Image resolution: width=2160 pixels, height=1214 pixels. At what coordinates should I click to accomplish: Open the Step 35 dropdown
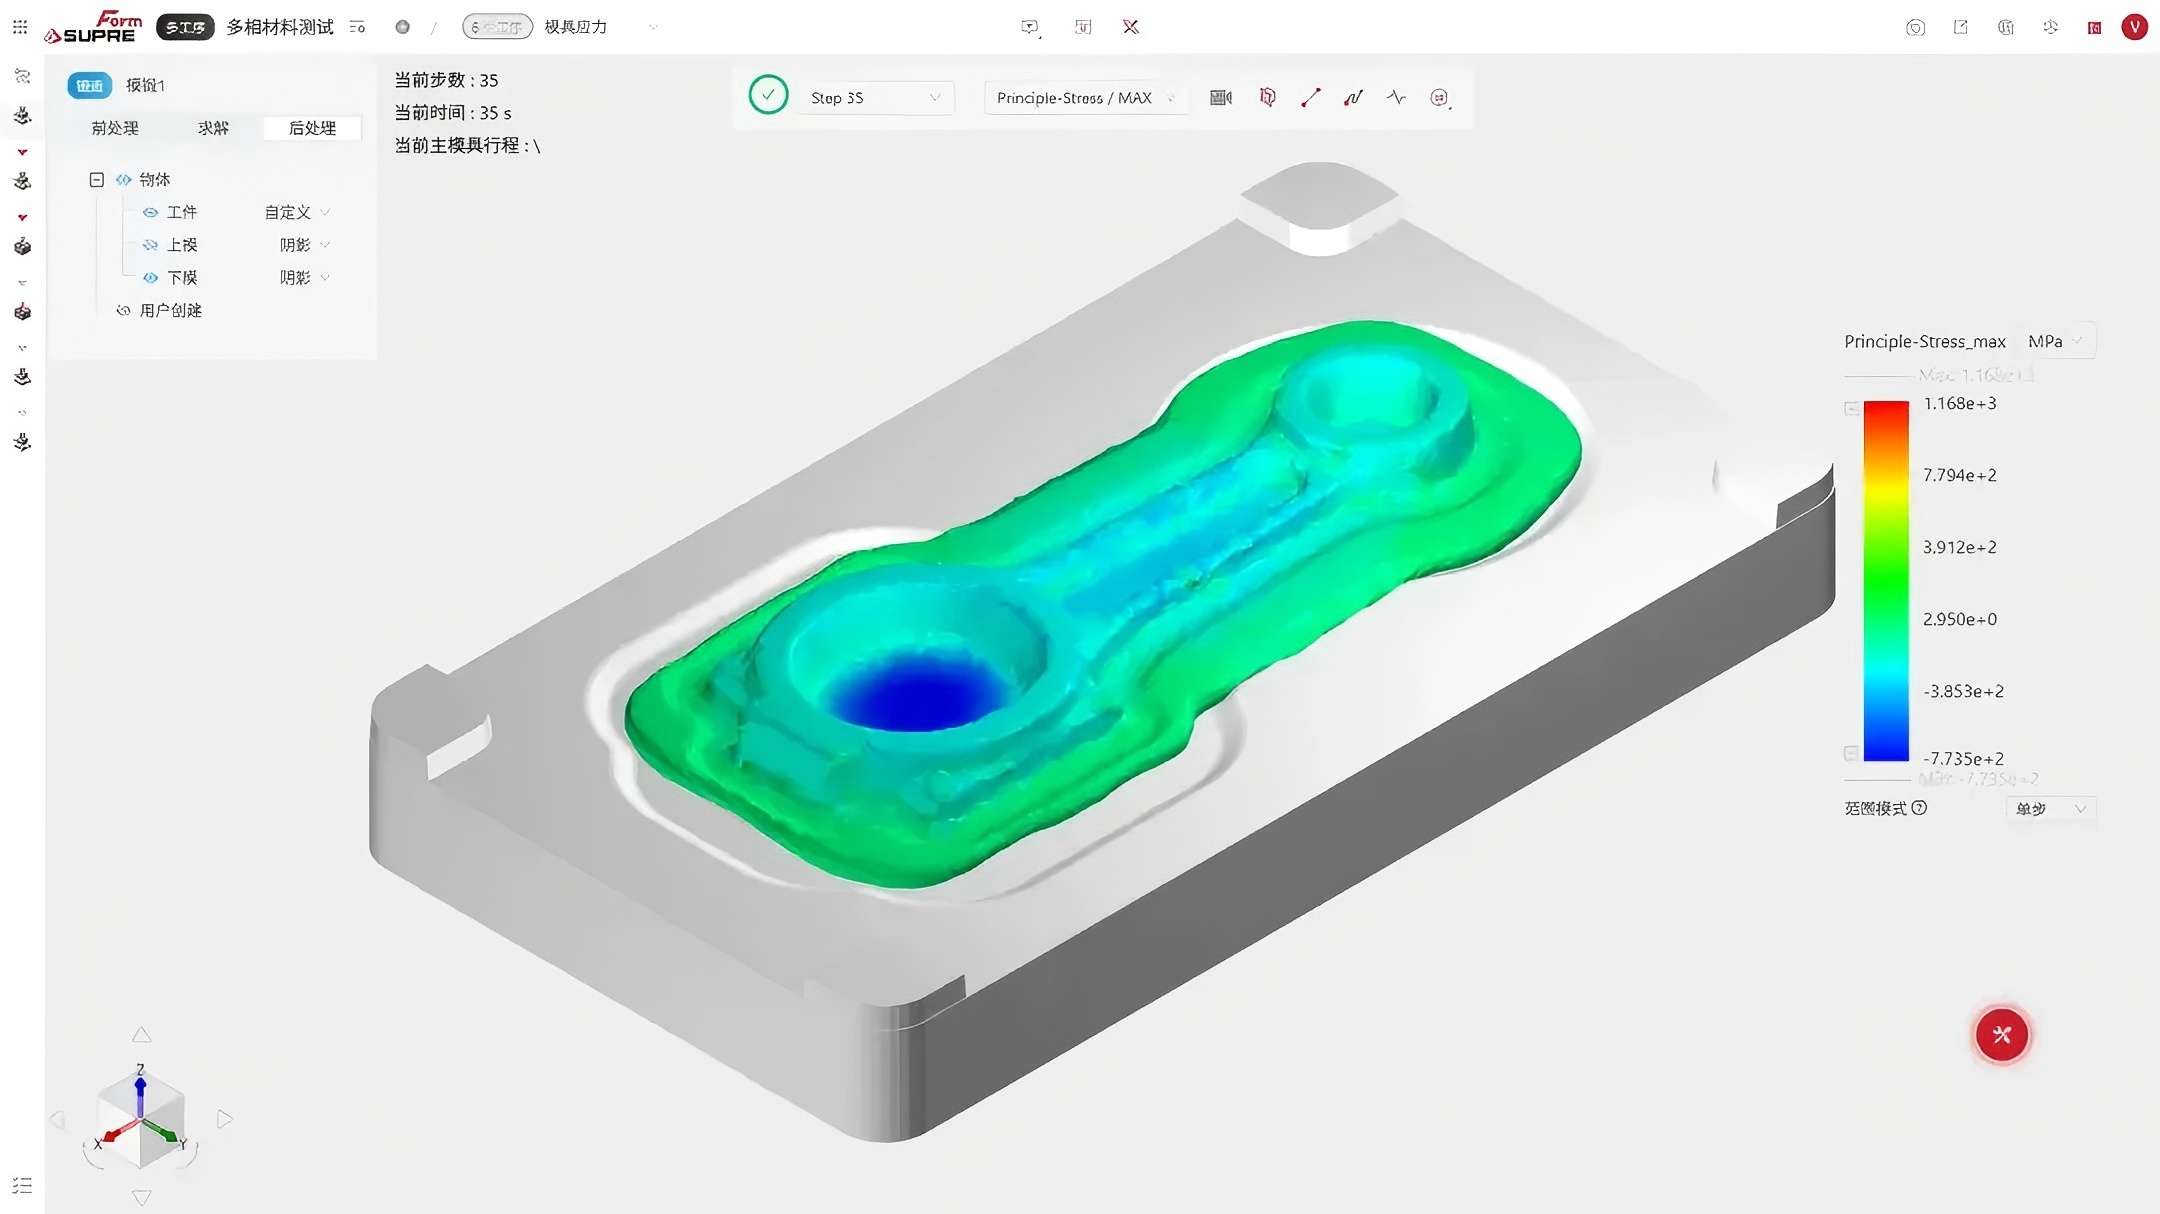coord(876,97)
